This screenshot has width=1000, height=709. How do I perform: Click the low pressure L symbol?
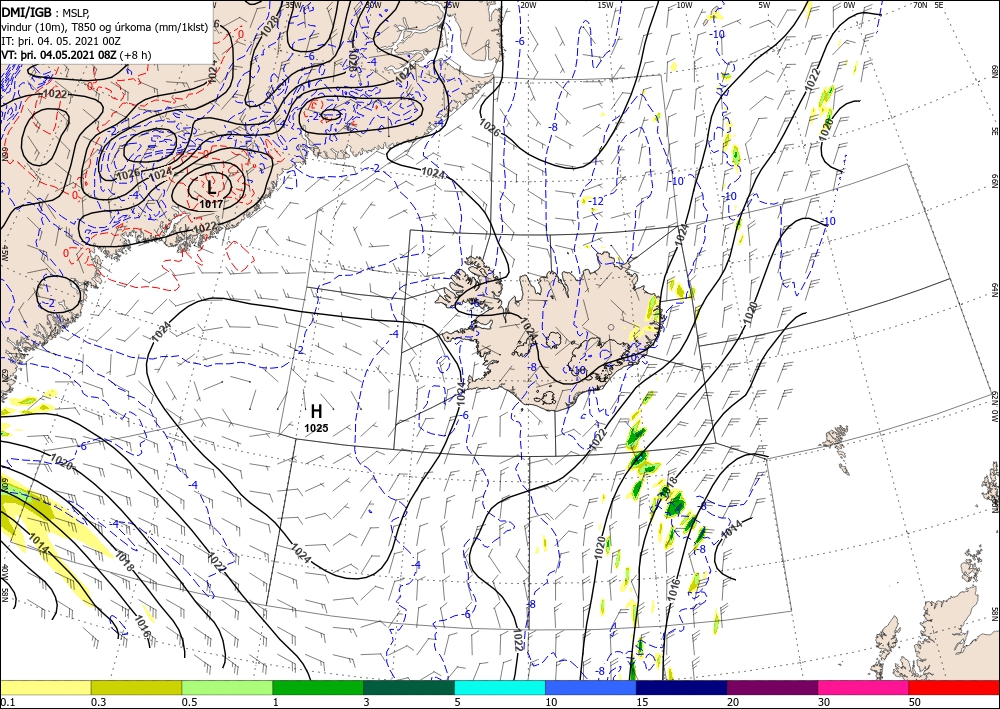[211, 187]
